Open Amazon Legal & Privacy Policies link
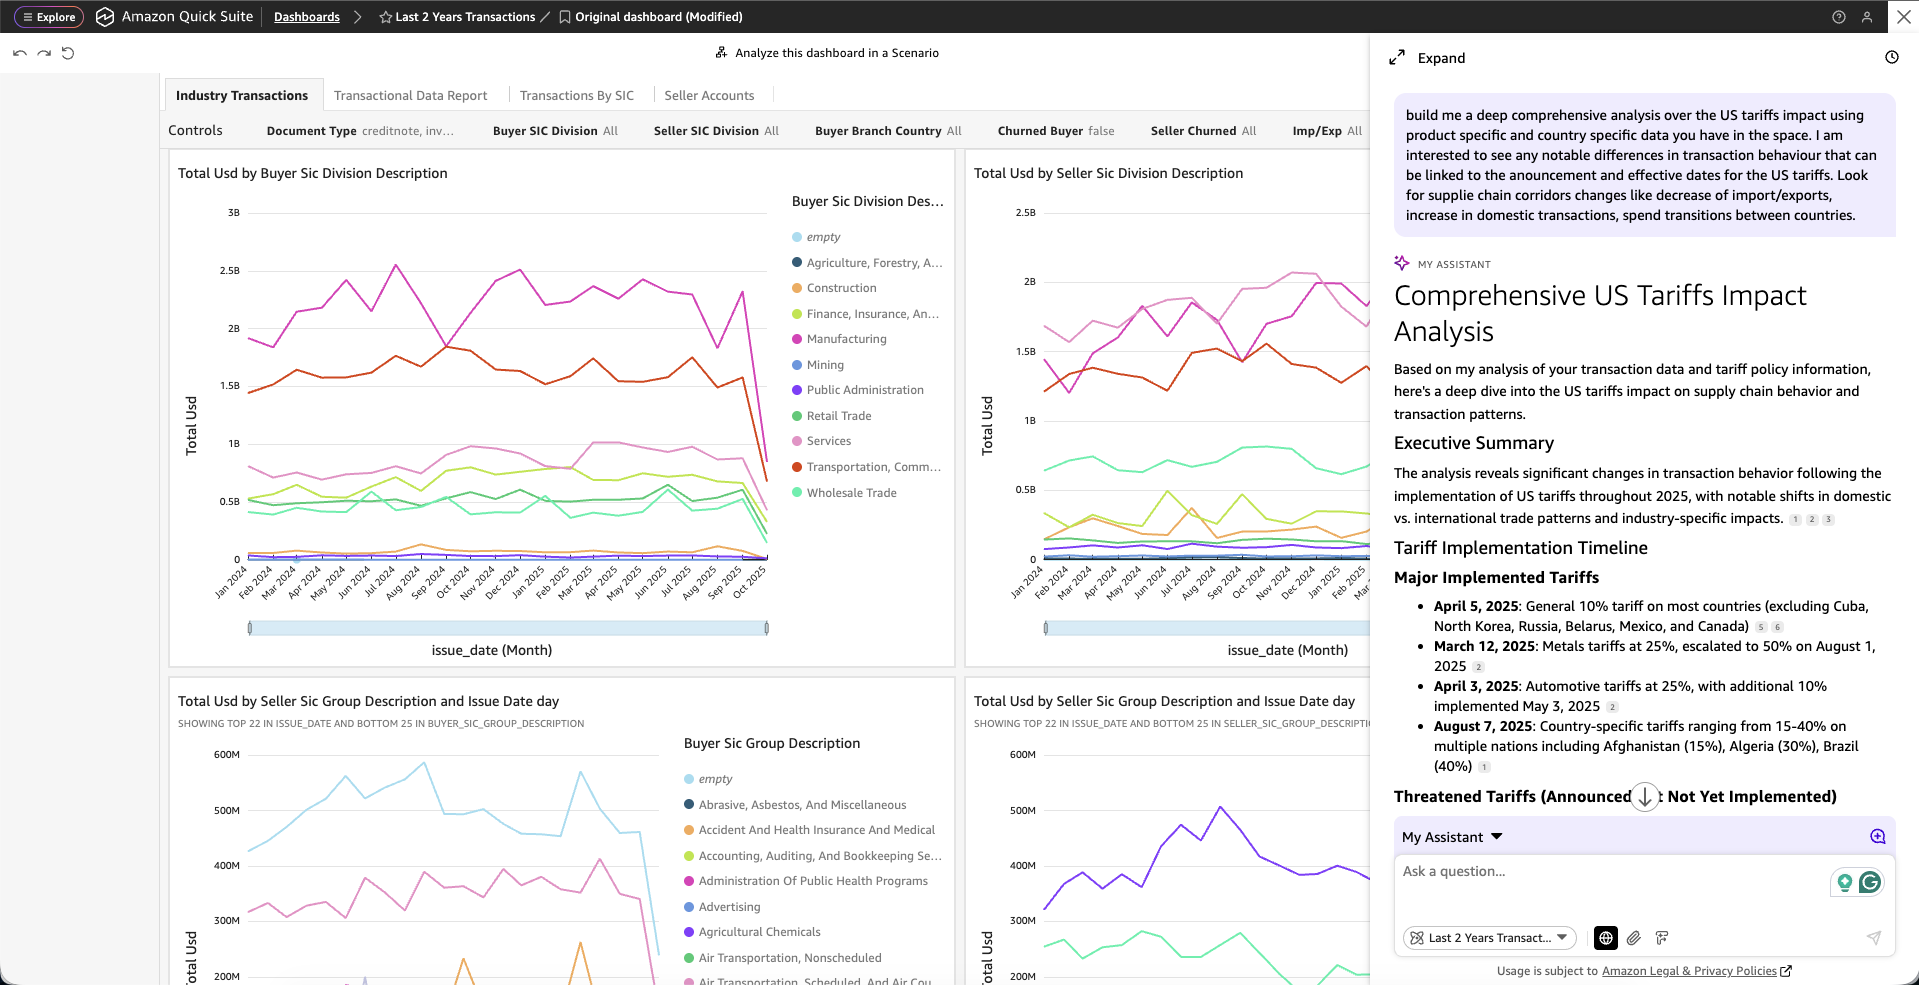1919x985 pixels. (x=1689, y=971)
